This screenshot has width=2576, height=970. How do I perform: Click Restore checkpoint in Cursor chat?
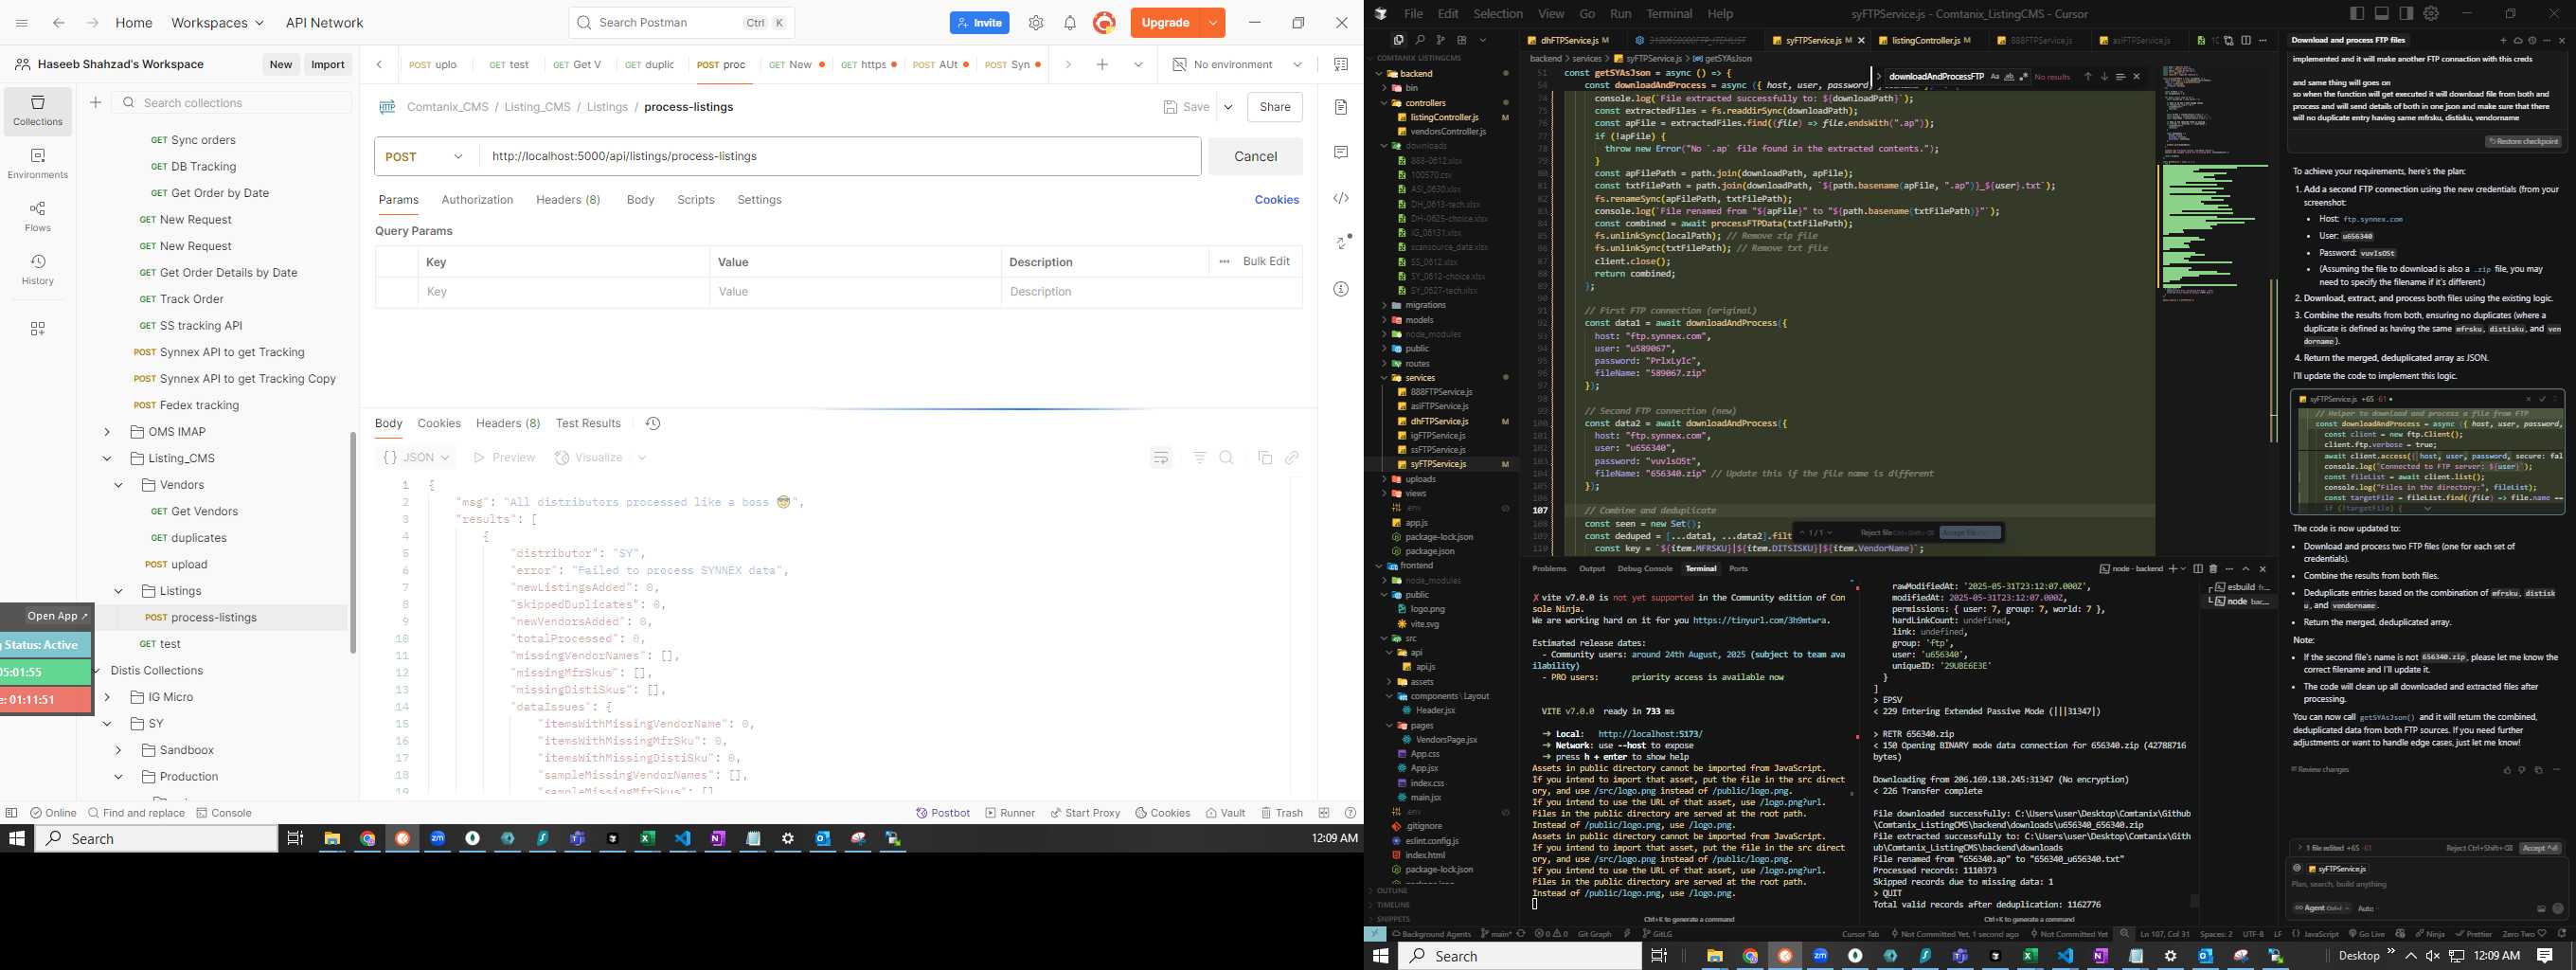[2523, 141]
